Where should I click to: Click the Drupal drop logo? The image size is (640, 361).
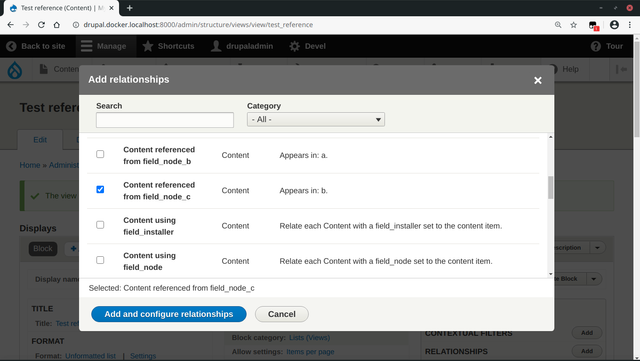[x=15, y=70]
